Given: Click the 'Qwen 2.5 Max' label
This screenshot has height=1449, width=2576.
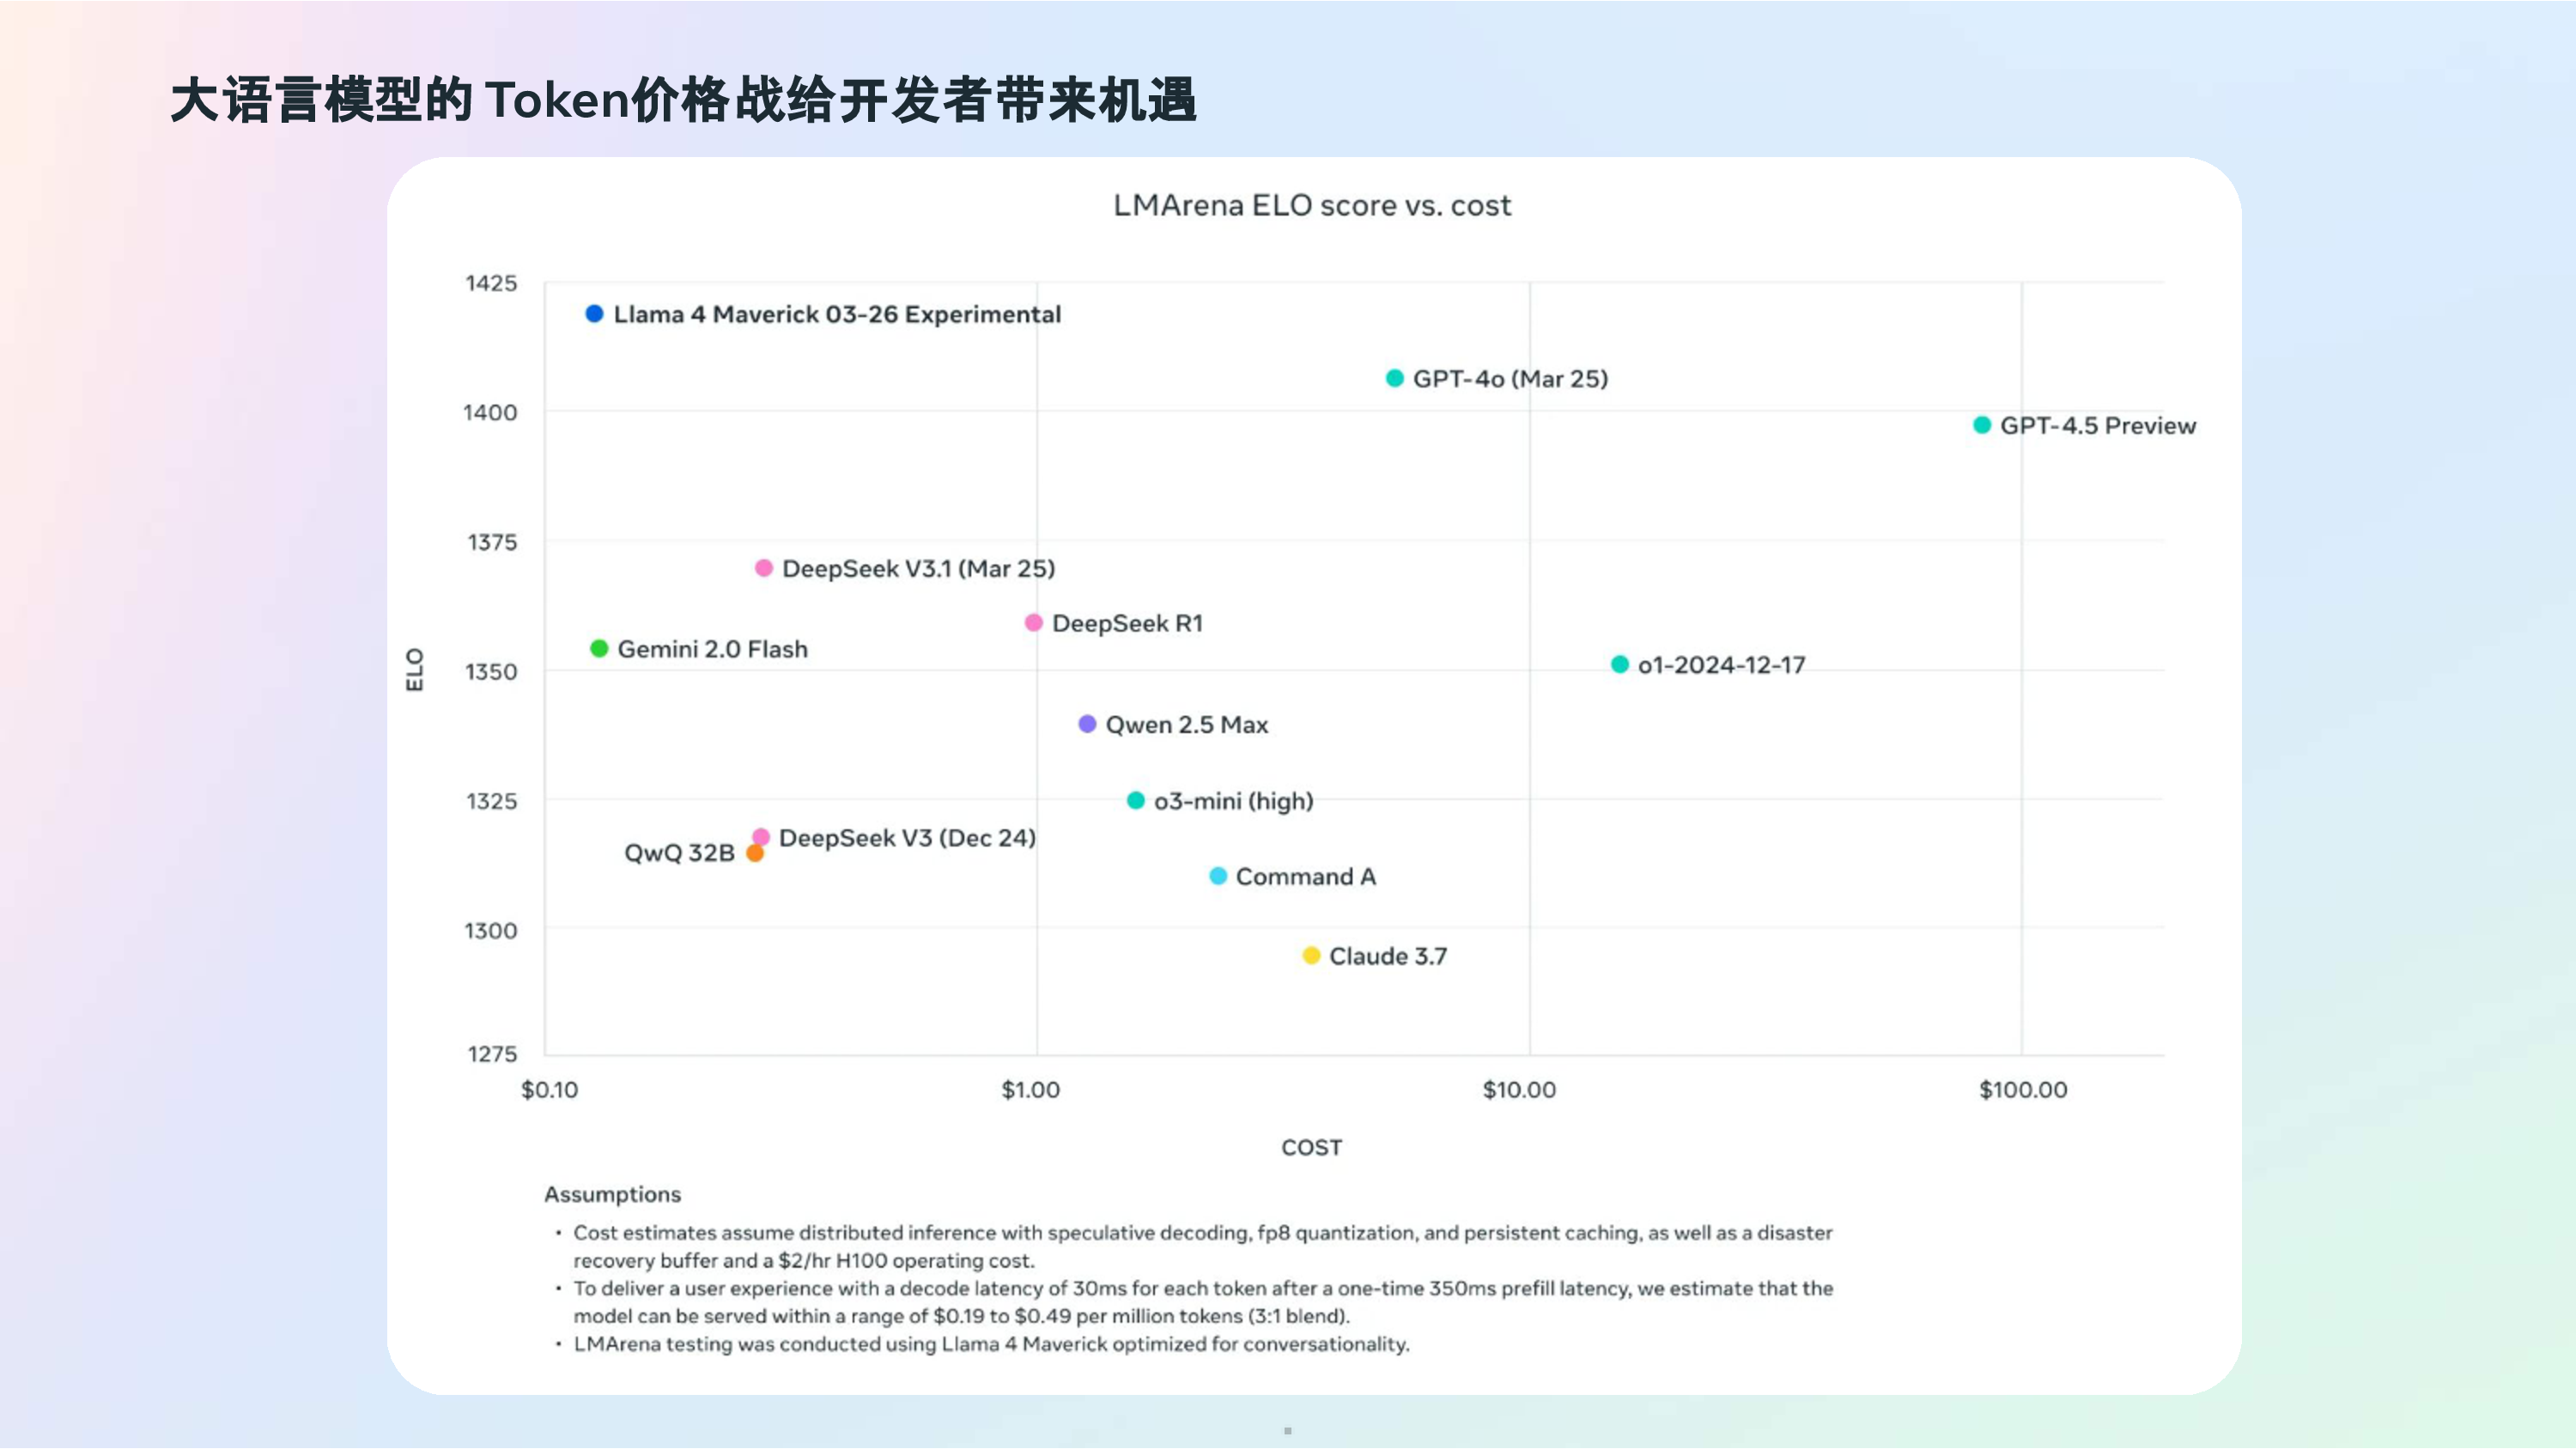Looking at the screenshot, I should [x=1186, y=725].
